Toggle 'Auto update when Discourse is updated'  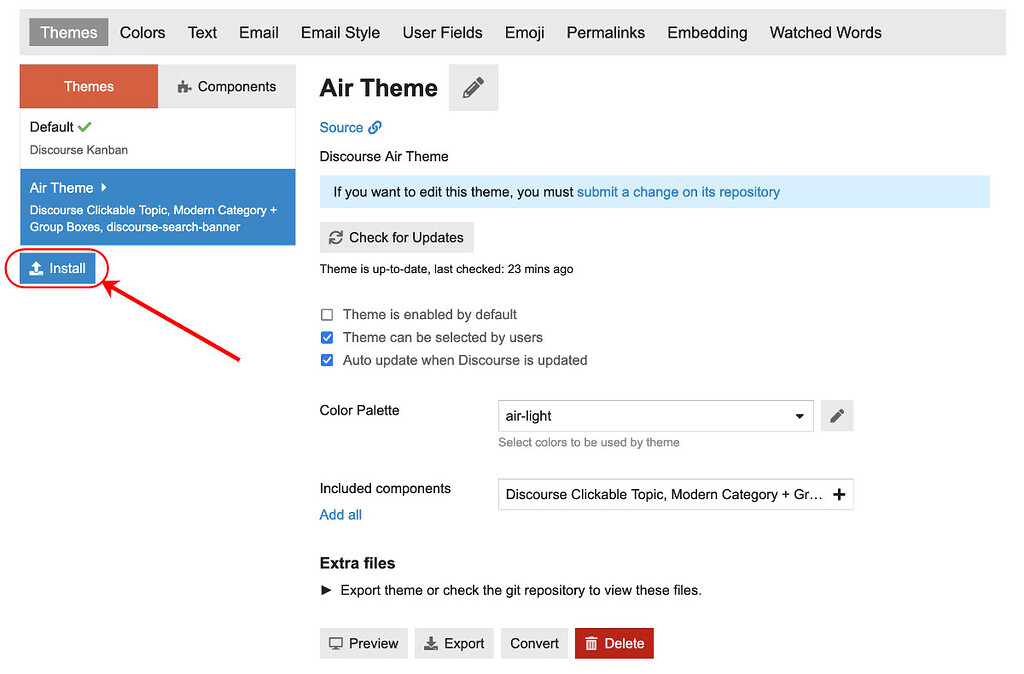tap(327, 360)
